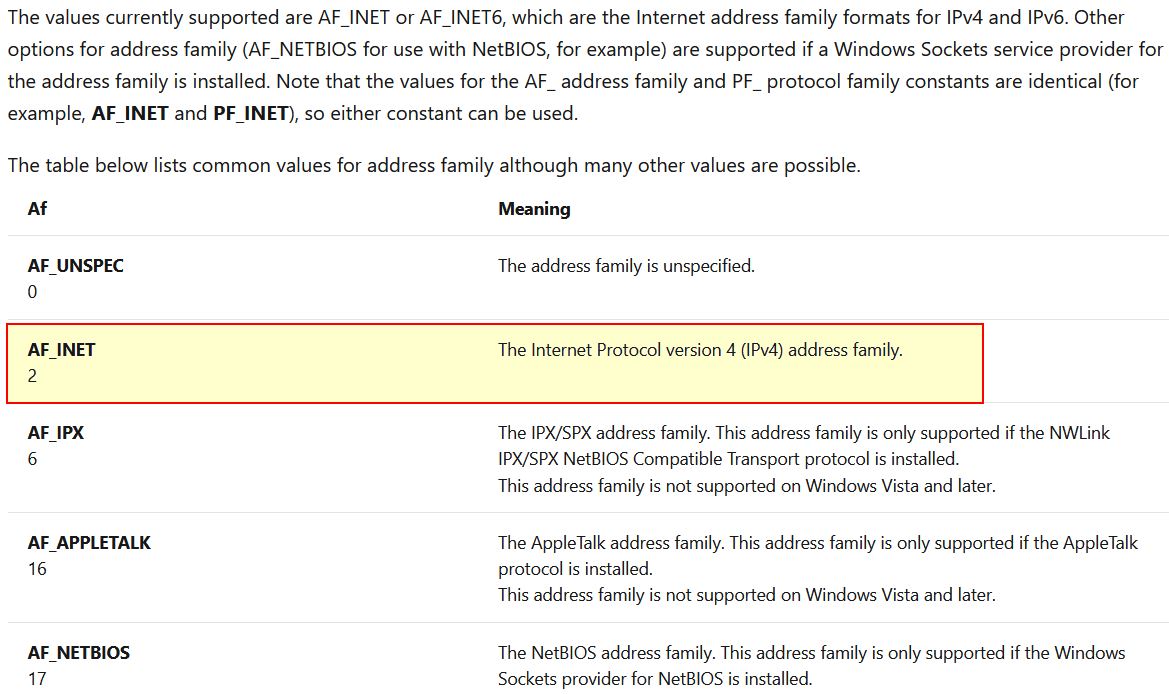The image size is (1169, 694).
Task: Click the AF_APPLETALK entry label
Action: pos(89,543)
